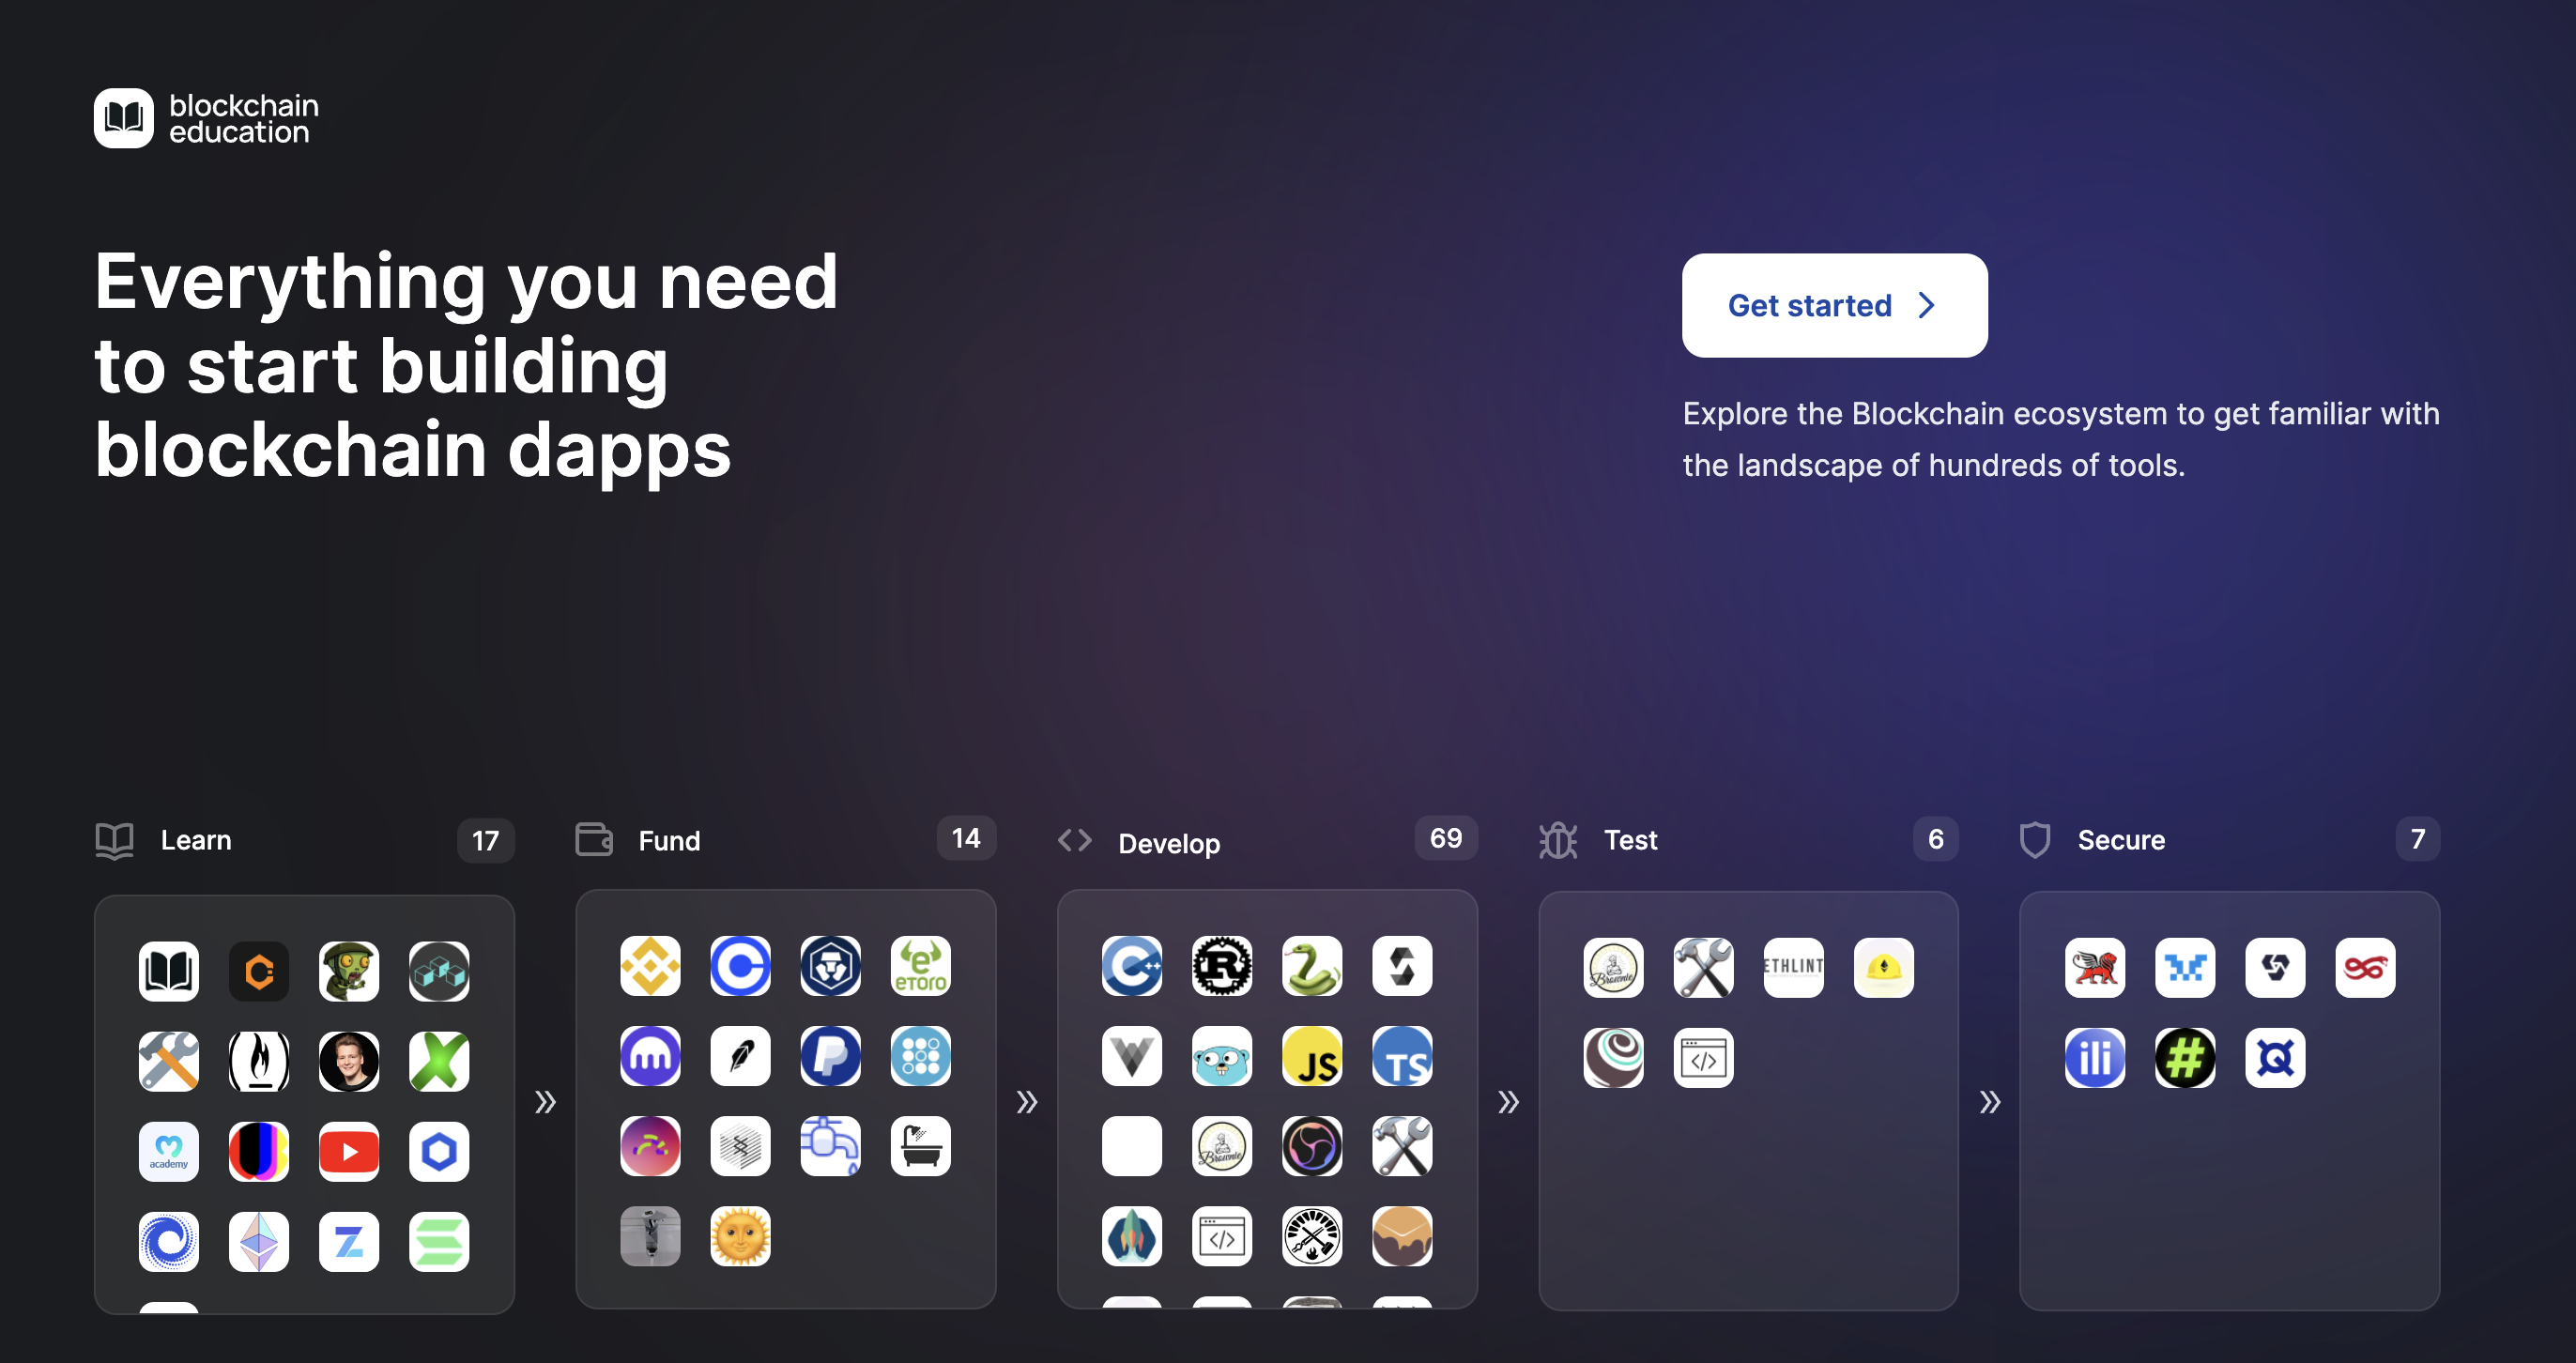Open the ETHLINT tool icon
This screenshot has width=2576, height=1363.
pos(1793,967)
